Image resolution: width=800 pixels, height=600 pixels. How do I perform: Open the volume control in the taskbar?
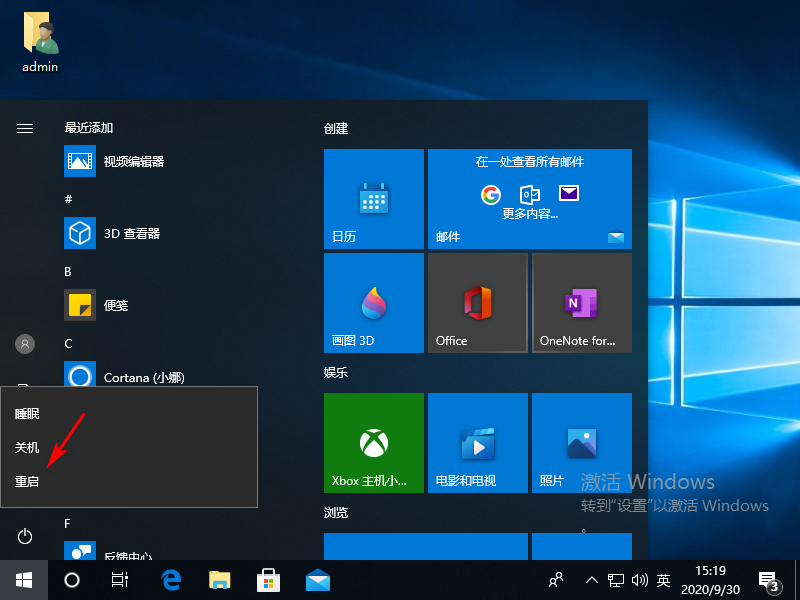point(641,580)
